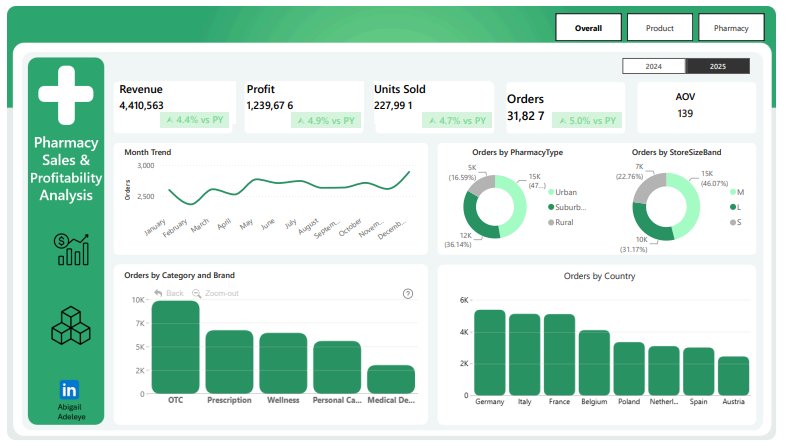Image resolution: width=788 pixels, height=445 pixels.
Task: Select the S store size legend entry
Action: pos(736,222)
